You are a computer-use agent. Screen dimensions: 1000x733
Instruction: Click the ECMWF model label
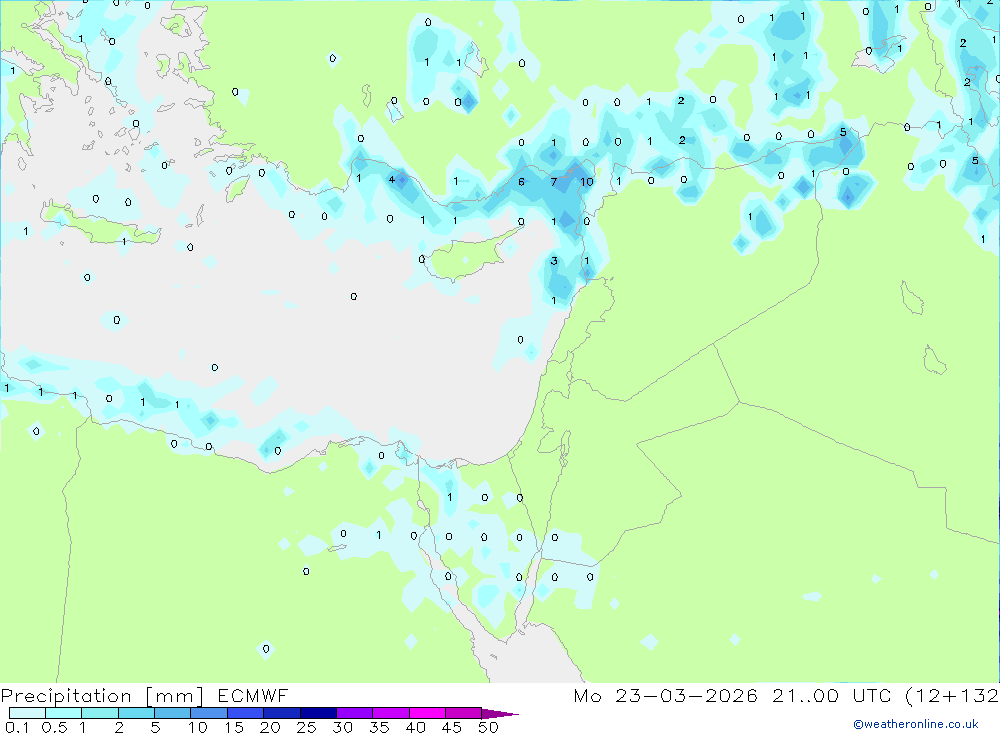[253, 696]
